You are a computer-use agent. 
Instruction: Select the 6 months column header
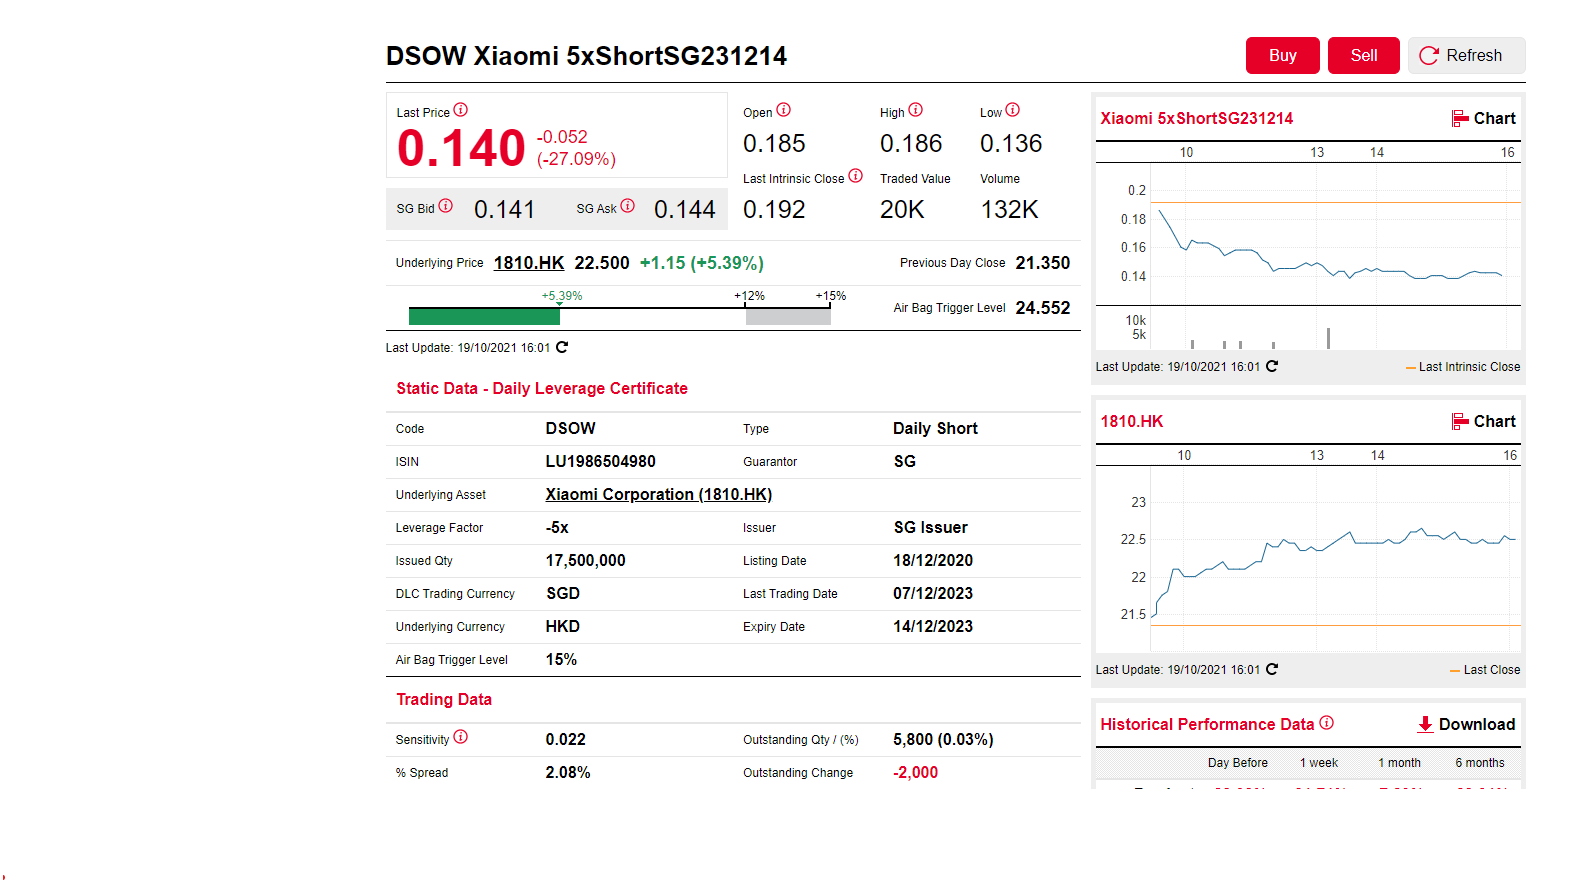[x=1480, y=763]
